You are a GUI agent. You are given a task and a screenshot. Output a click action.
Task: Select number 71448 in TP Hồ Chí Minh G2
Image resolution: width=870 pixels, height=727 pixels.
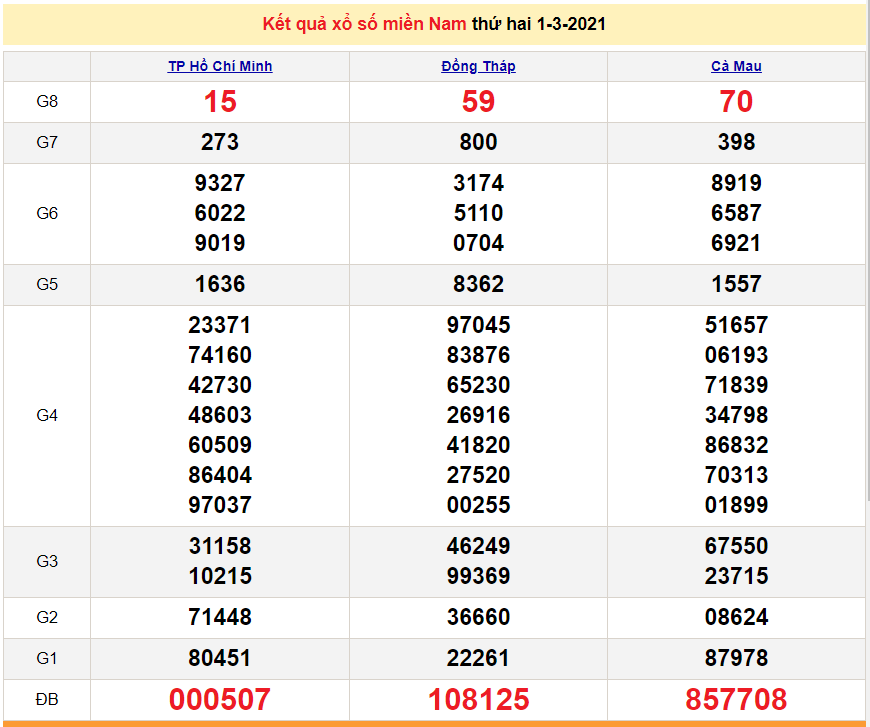pyautogui.click(x=220, y=617)
